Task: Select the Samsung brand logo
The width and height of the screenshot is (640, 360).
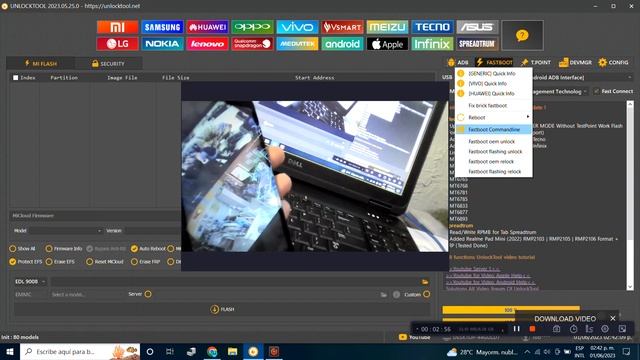Action: 162,27
